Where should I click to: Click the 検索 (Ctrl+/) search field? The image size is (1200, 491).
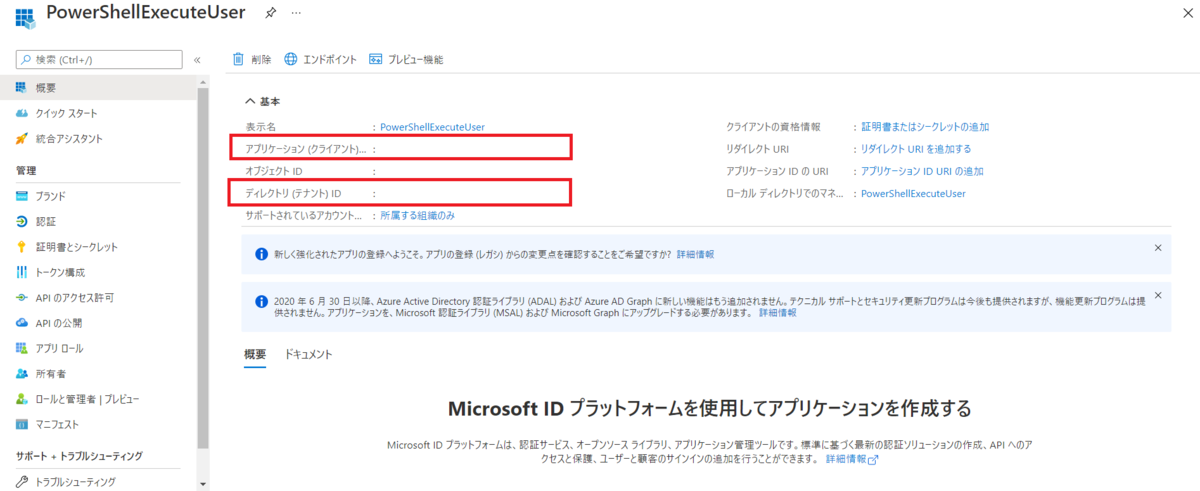[99, 59]
